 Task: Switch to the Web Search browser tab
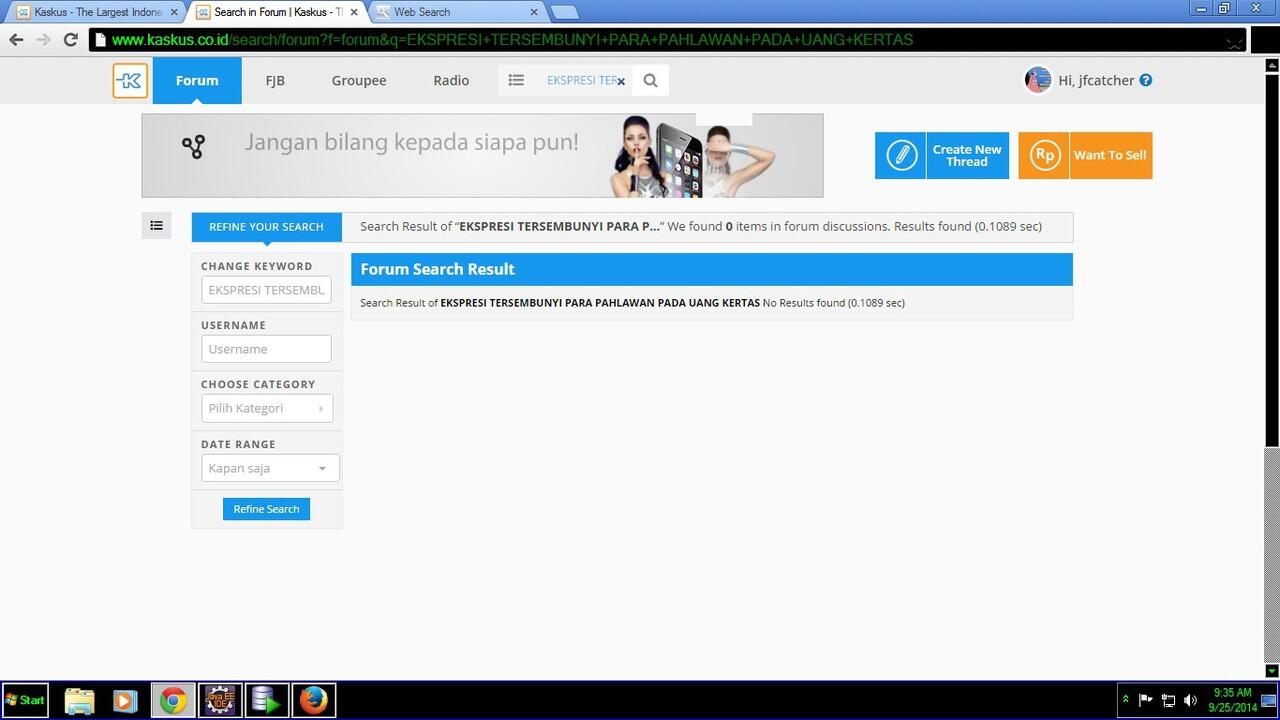(x=456, y=12)
